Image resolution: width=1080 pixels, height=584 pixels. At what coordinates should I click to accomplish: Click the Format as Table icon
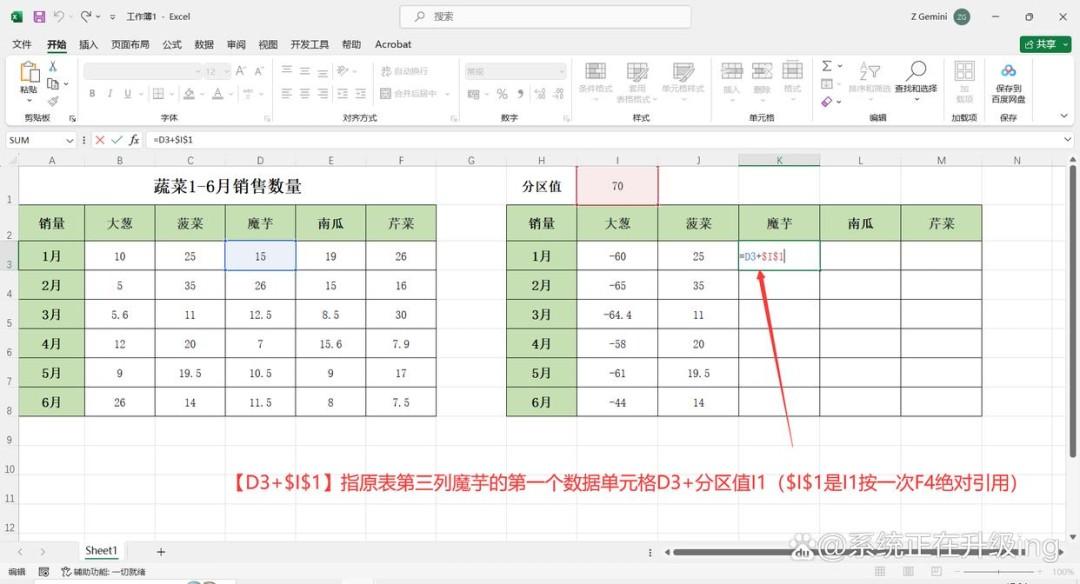coord(637,71)
